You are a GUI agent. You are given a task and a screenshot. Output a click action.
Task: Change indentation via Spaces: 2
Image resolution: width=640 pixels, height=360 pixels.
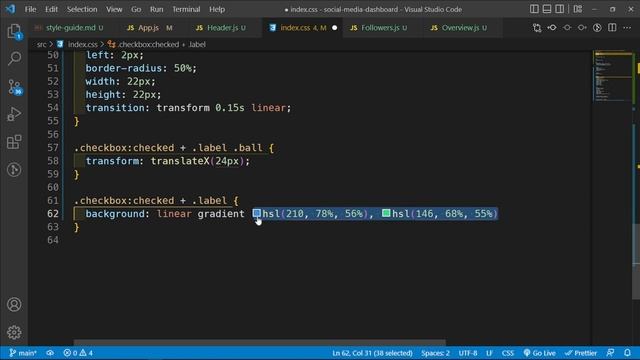tap(436, 353)
